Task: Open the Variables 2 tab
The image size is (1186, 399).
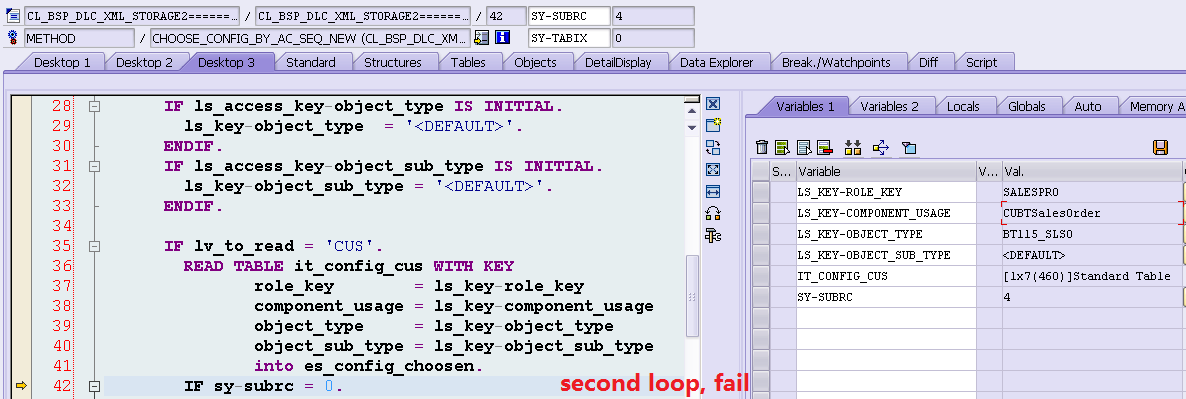Action: coord(890,107)
